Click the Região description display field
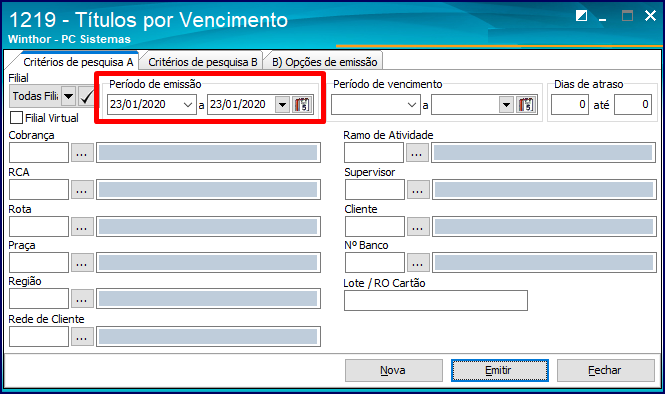 click(x=208, y=299)
